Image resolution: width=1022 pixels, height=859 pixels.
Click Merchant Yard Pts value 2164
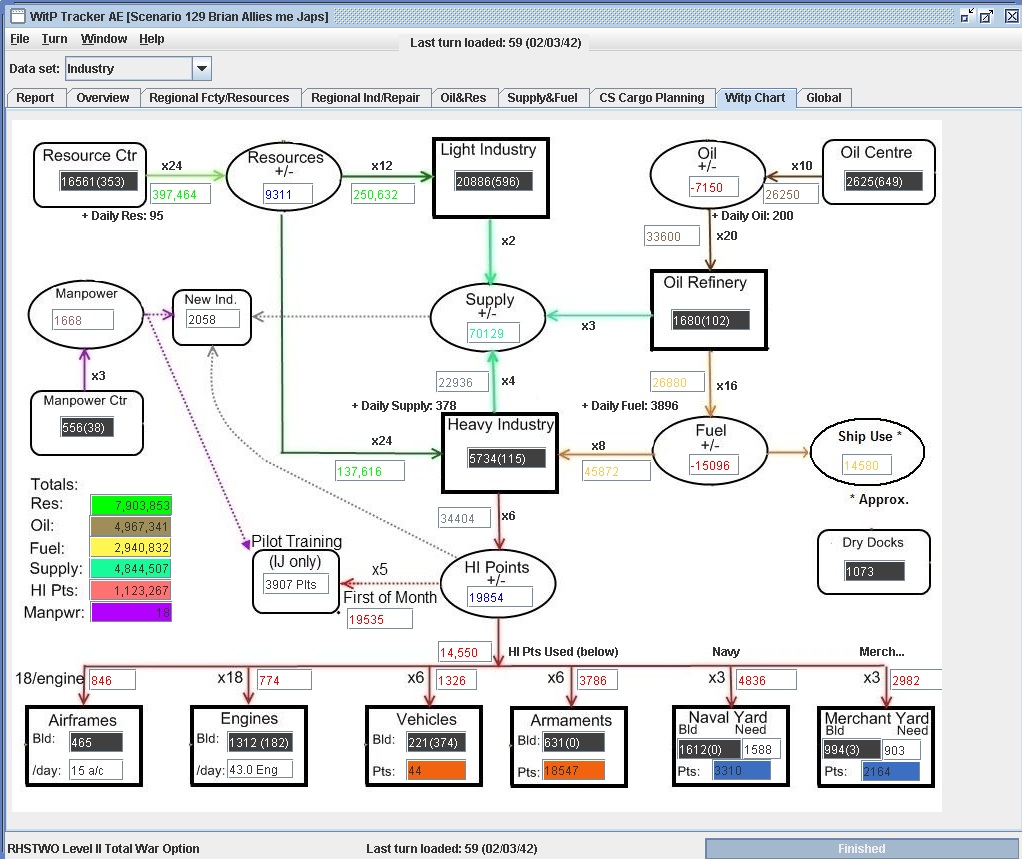pos(891,771)
